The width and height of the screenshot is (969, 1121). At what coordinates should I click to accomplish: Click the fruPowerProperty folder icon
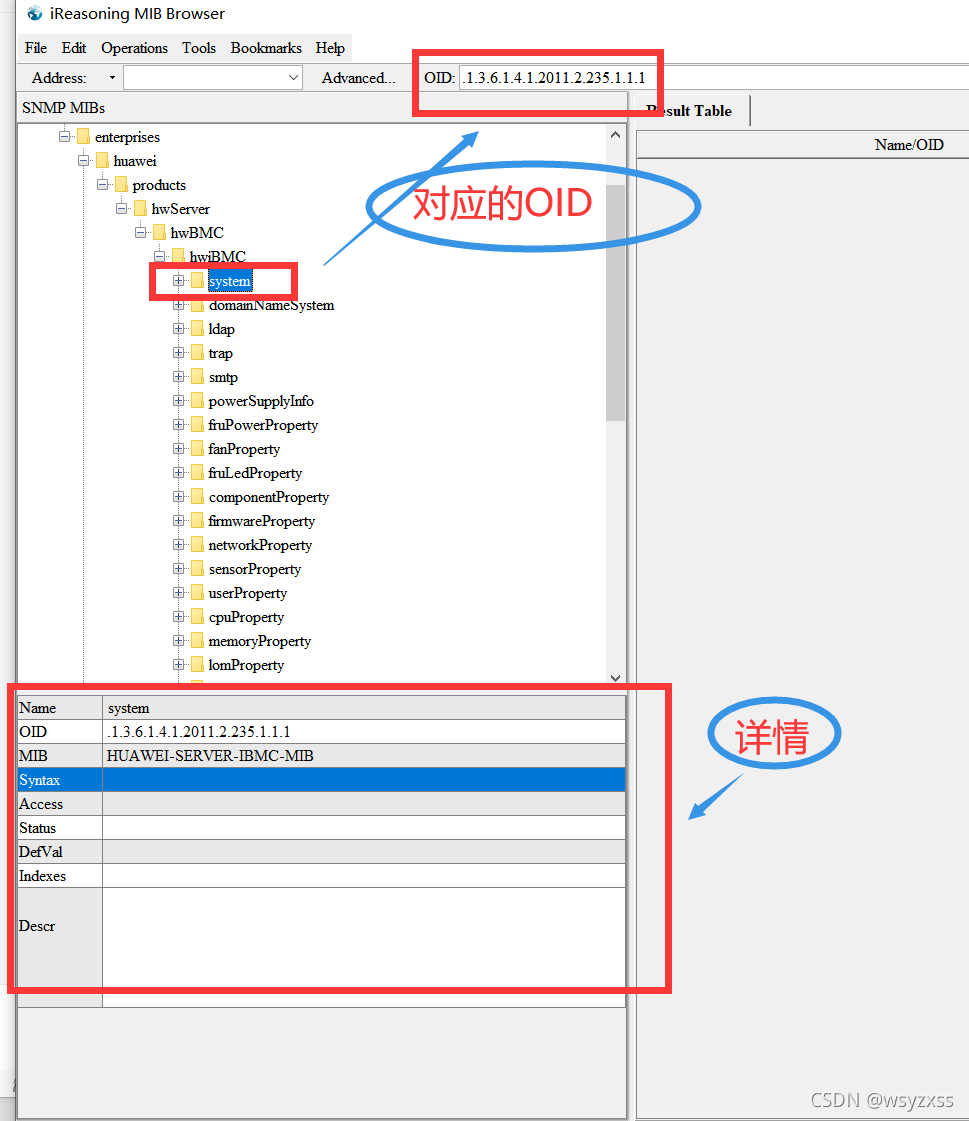(x=197, y=425)
